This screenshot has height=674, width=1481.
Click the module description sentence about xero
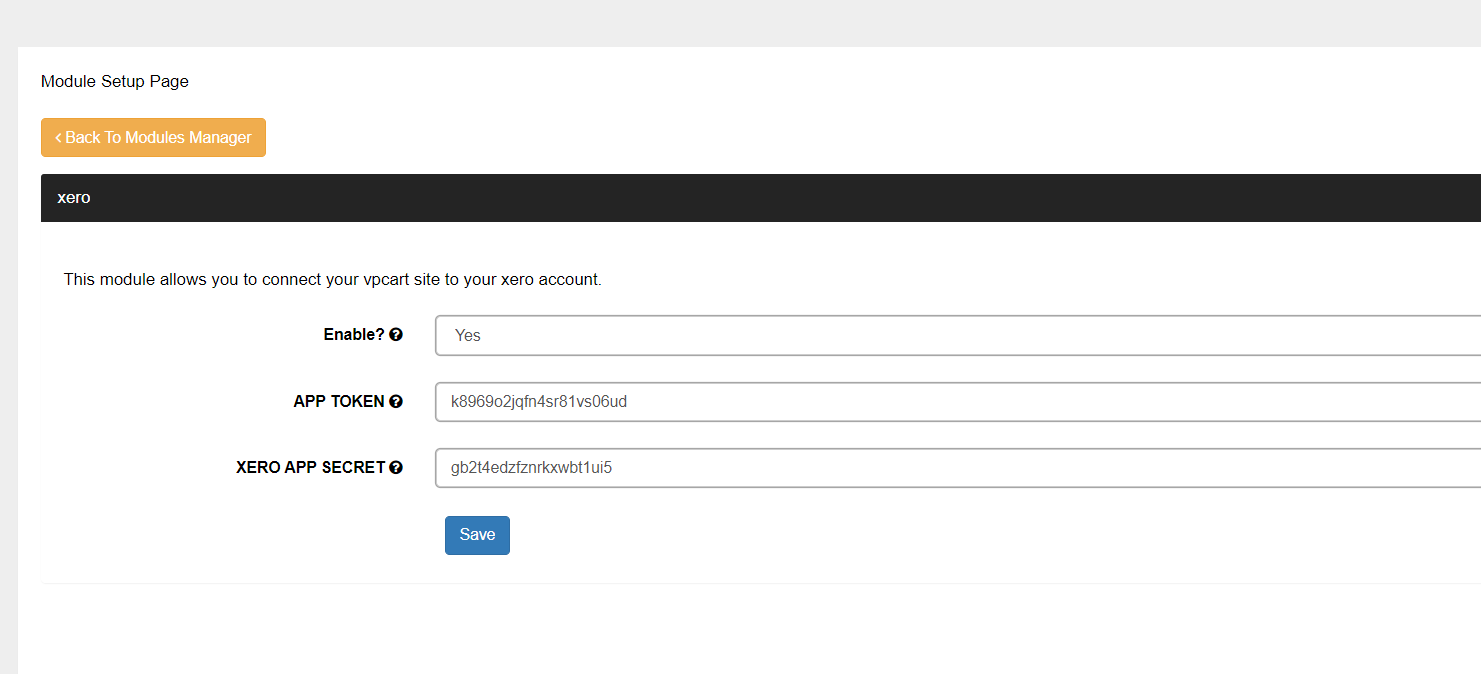pos(333,279)
